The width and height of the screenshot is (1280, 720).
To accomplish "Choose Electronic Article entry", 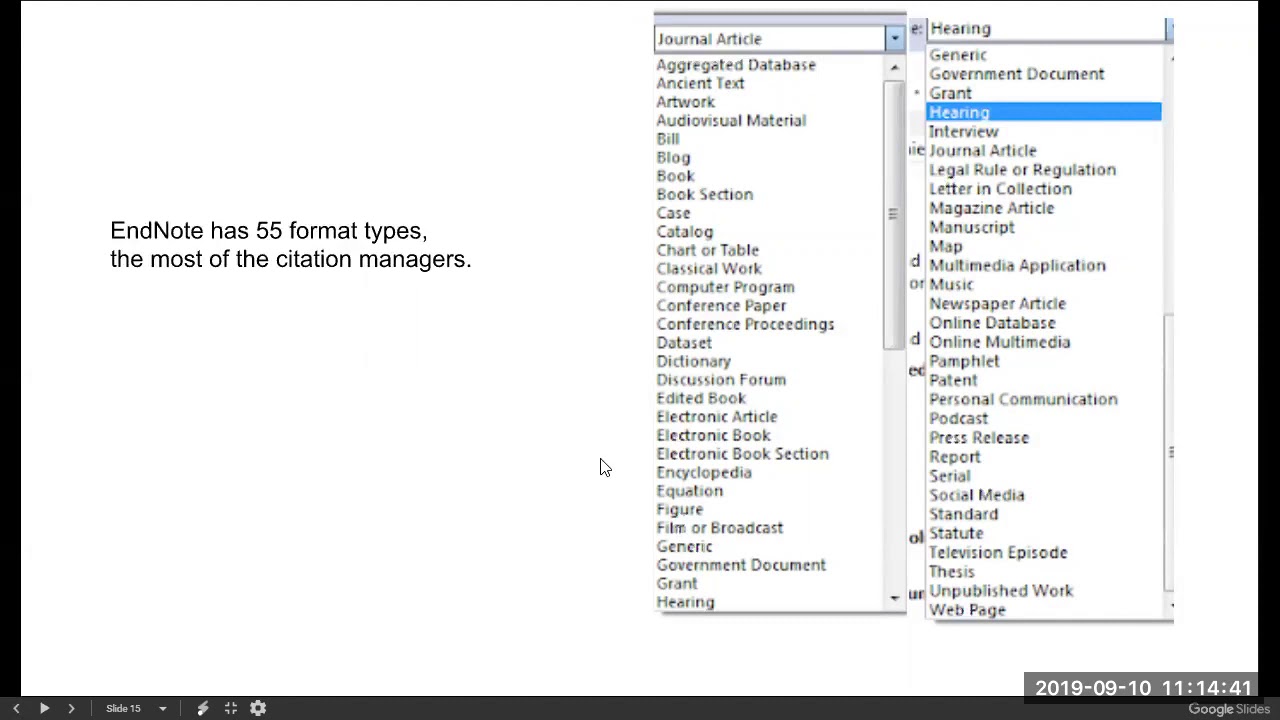I will 716,416.
